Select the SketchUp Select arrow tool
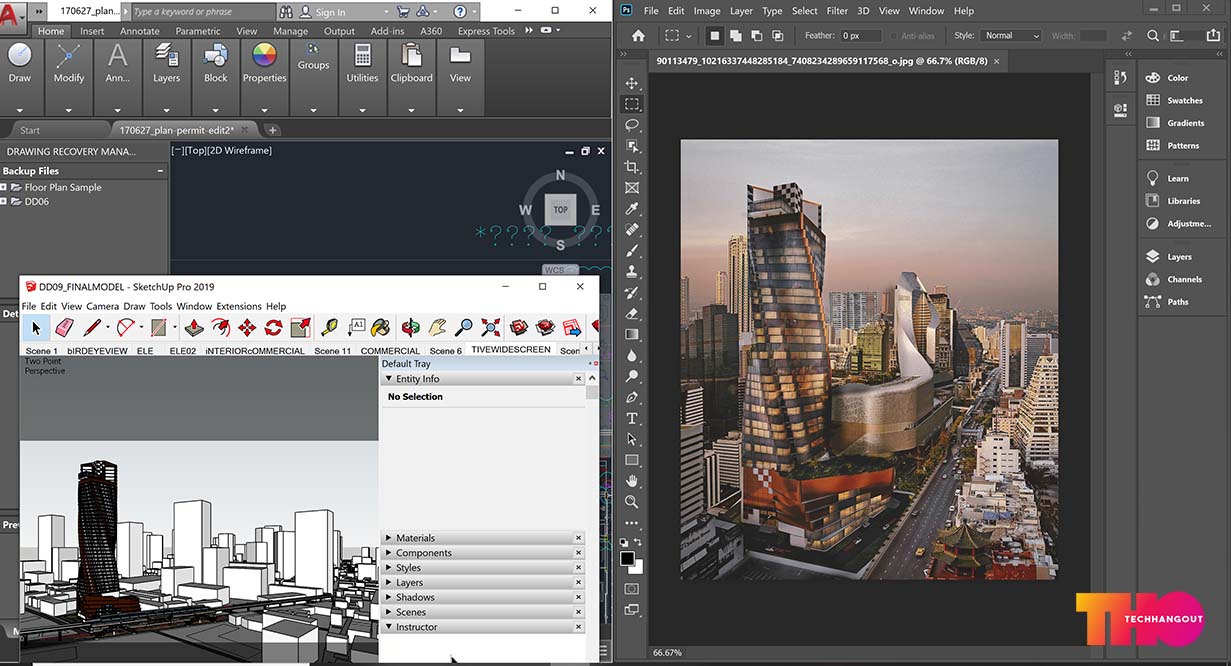Screen dimensions: 1231x666 36,327
